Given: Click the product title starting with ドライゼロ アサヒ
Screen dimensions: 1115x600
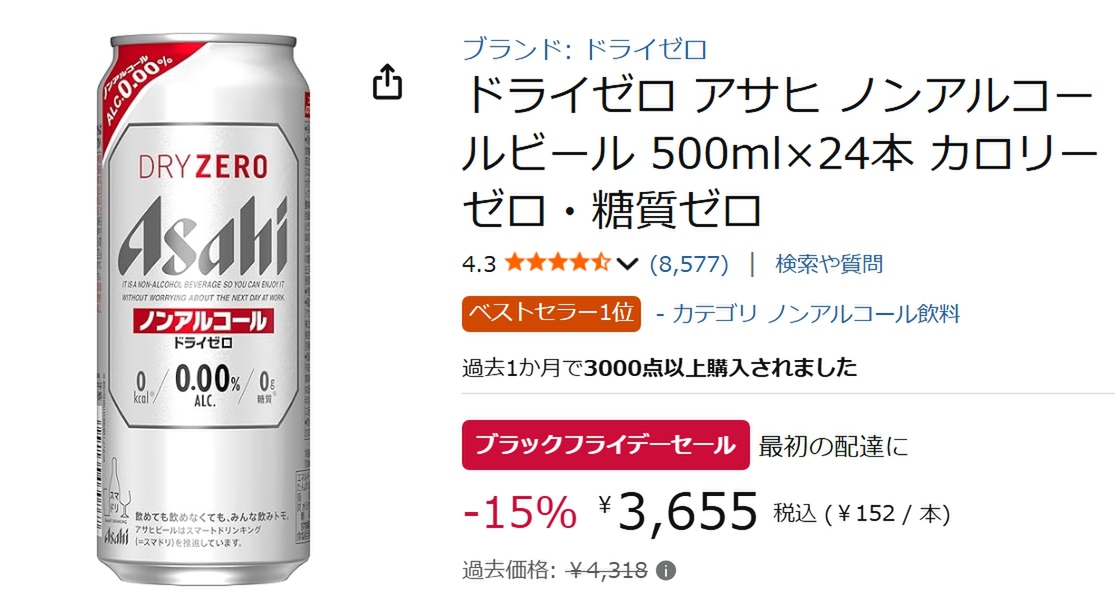Looking at the screenshot, I should pos(779,153).
